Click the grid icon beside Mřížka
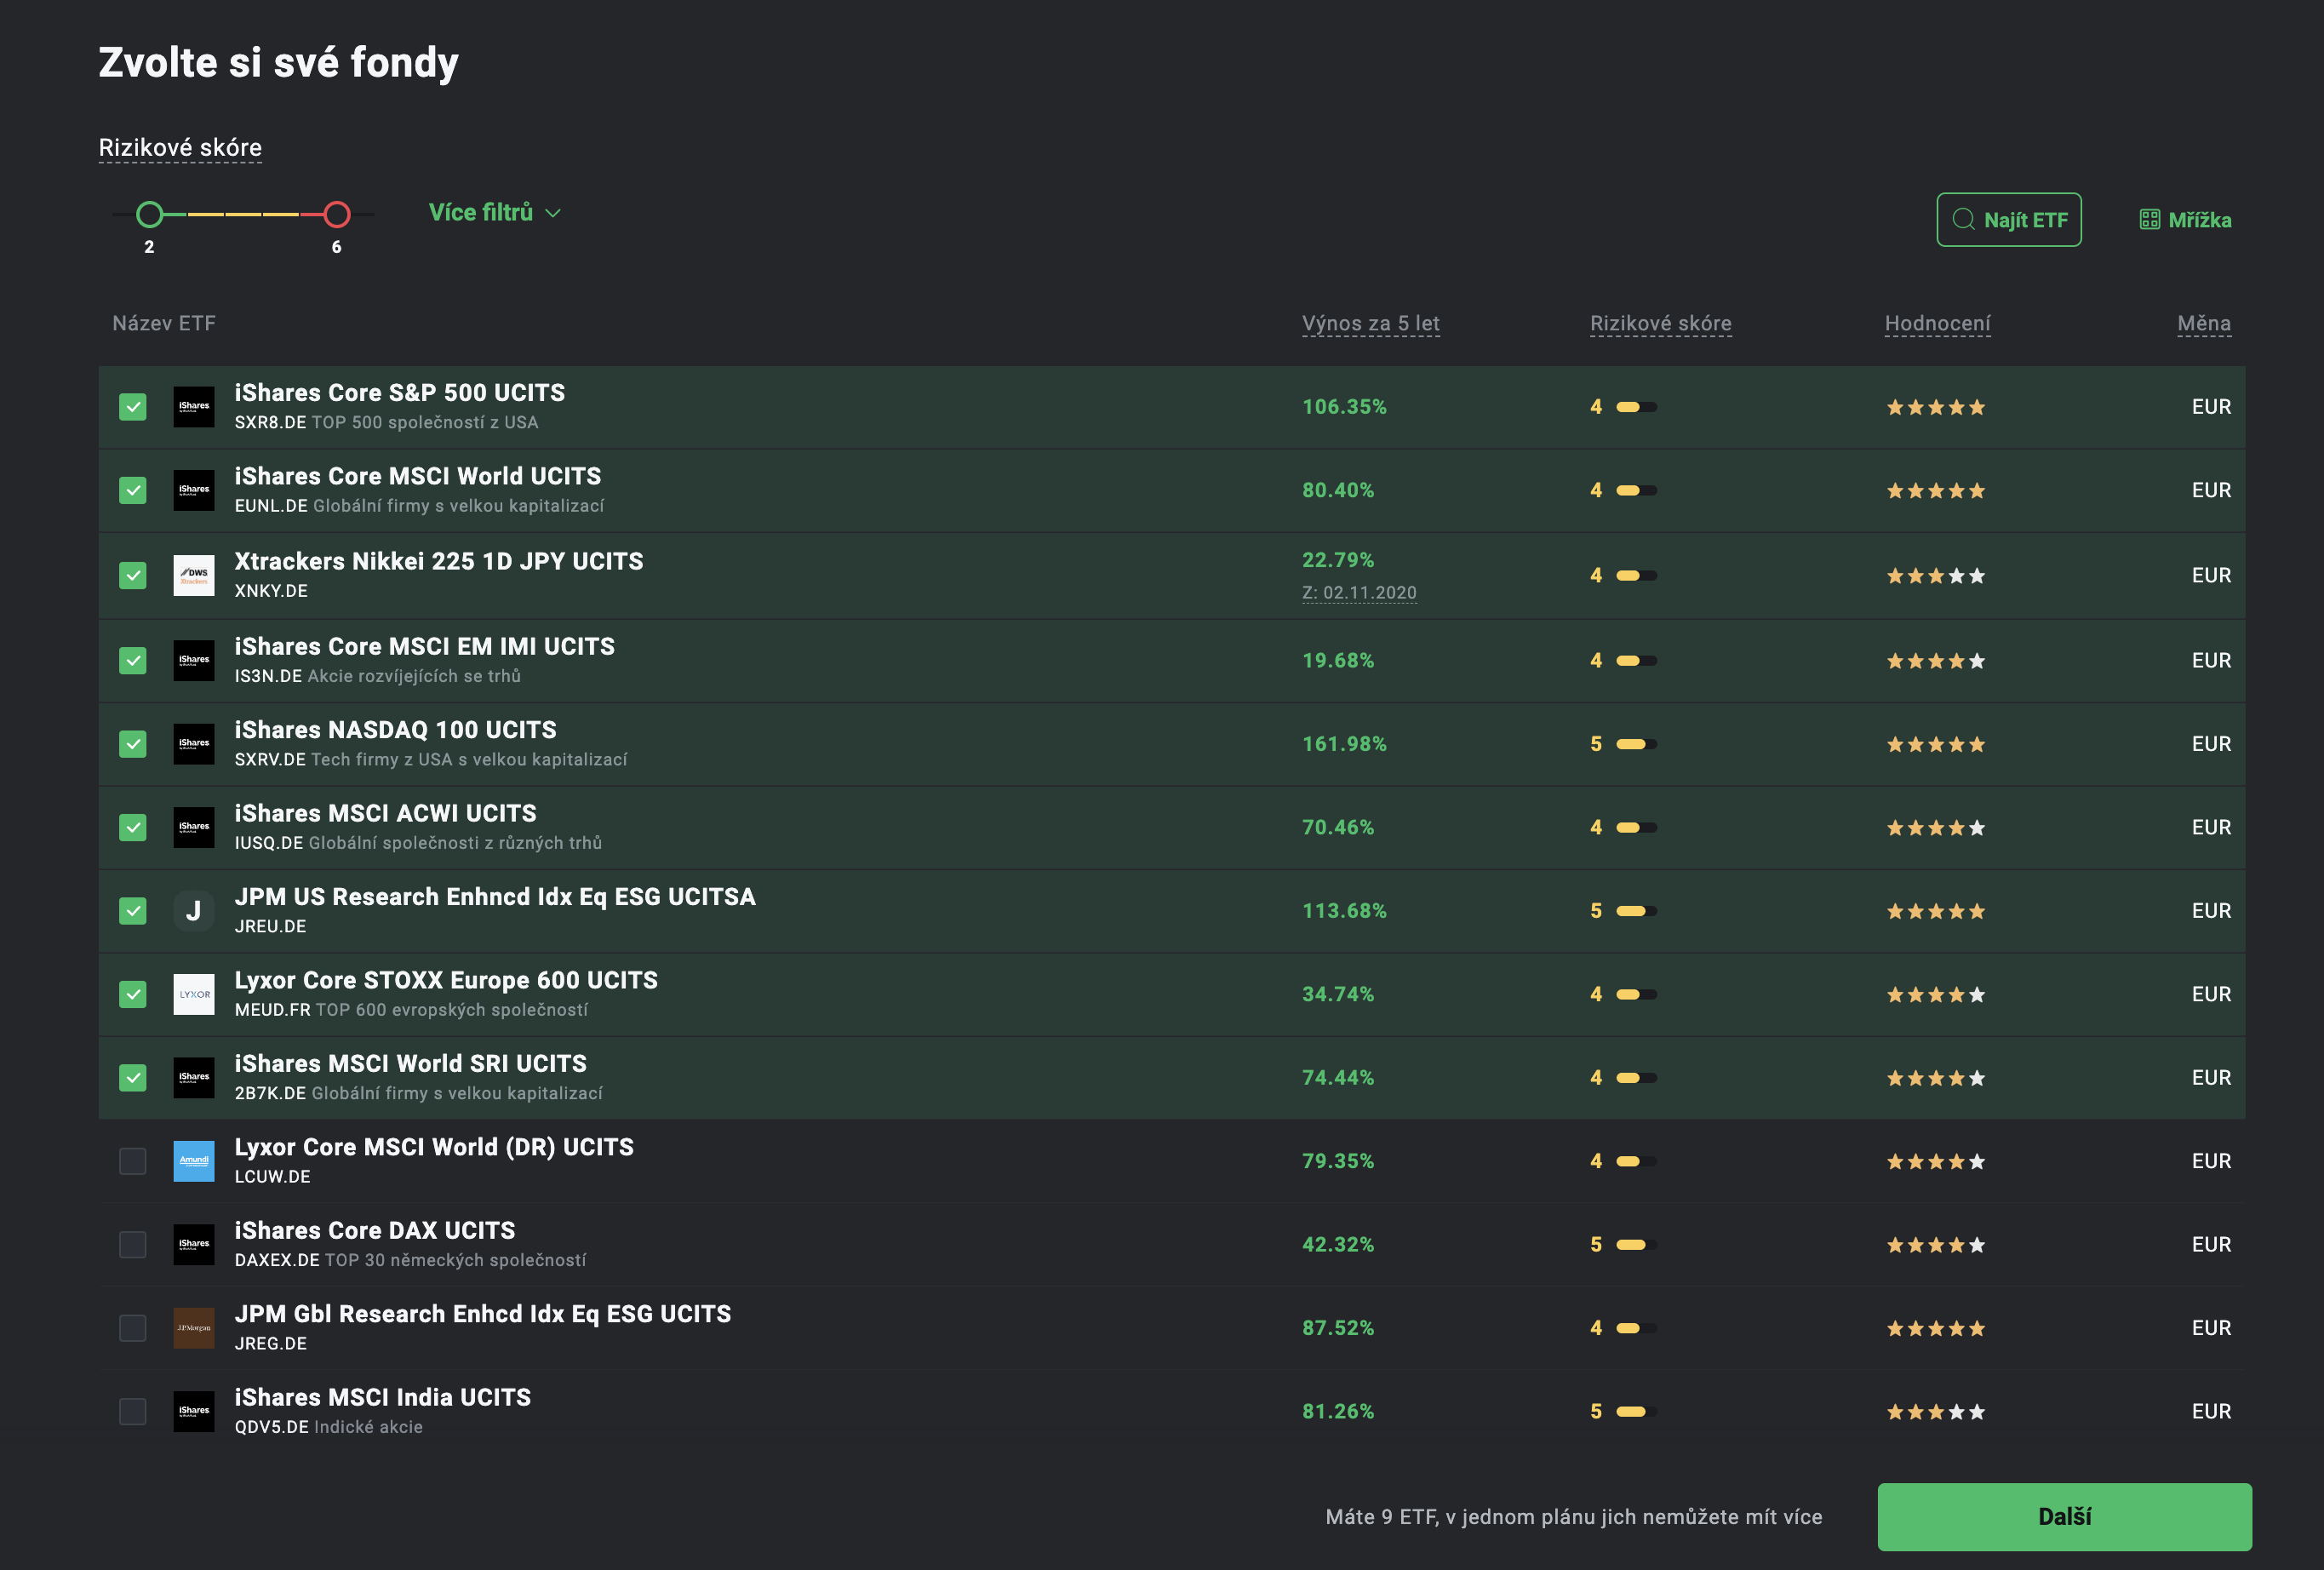 [x=2149, y=220]
